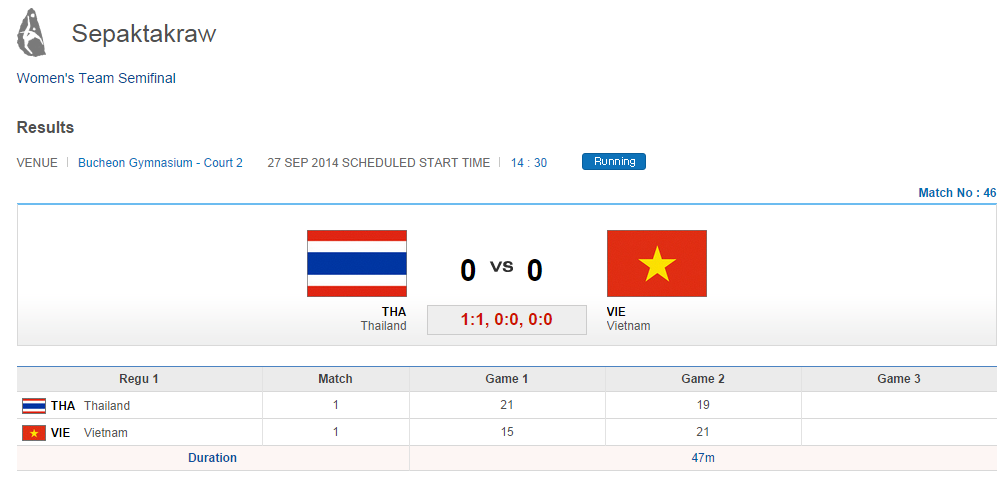Click Vietnam's Game 2 score of 21

pos(703,433)
